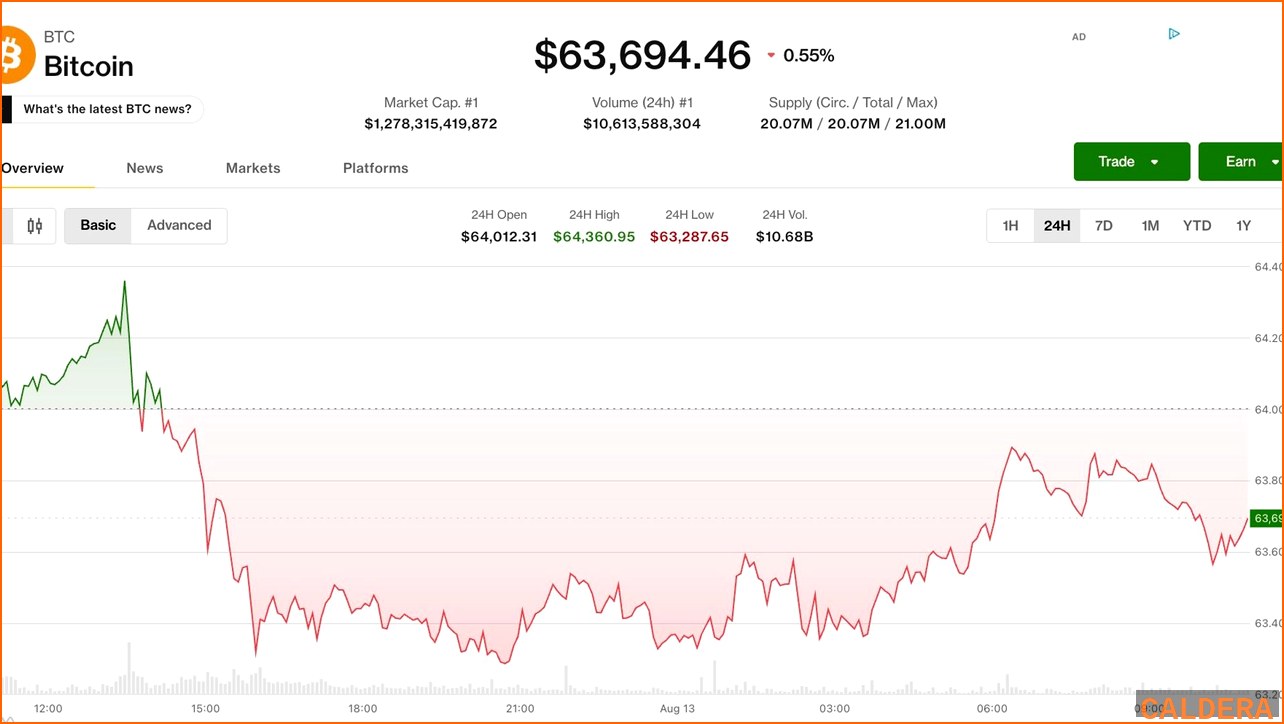Image resolution: width=1284 pixels, height=724 pixels.
Task: Select the 24H time range
Action: click(1057, 226)
